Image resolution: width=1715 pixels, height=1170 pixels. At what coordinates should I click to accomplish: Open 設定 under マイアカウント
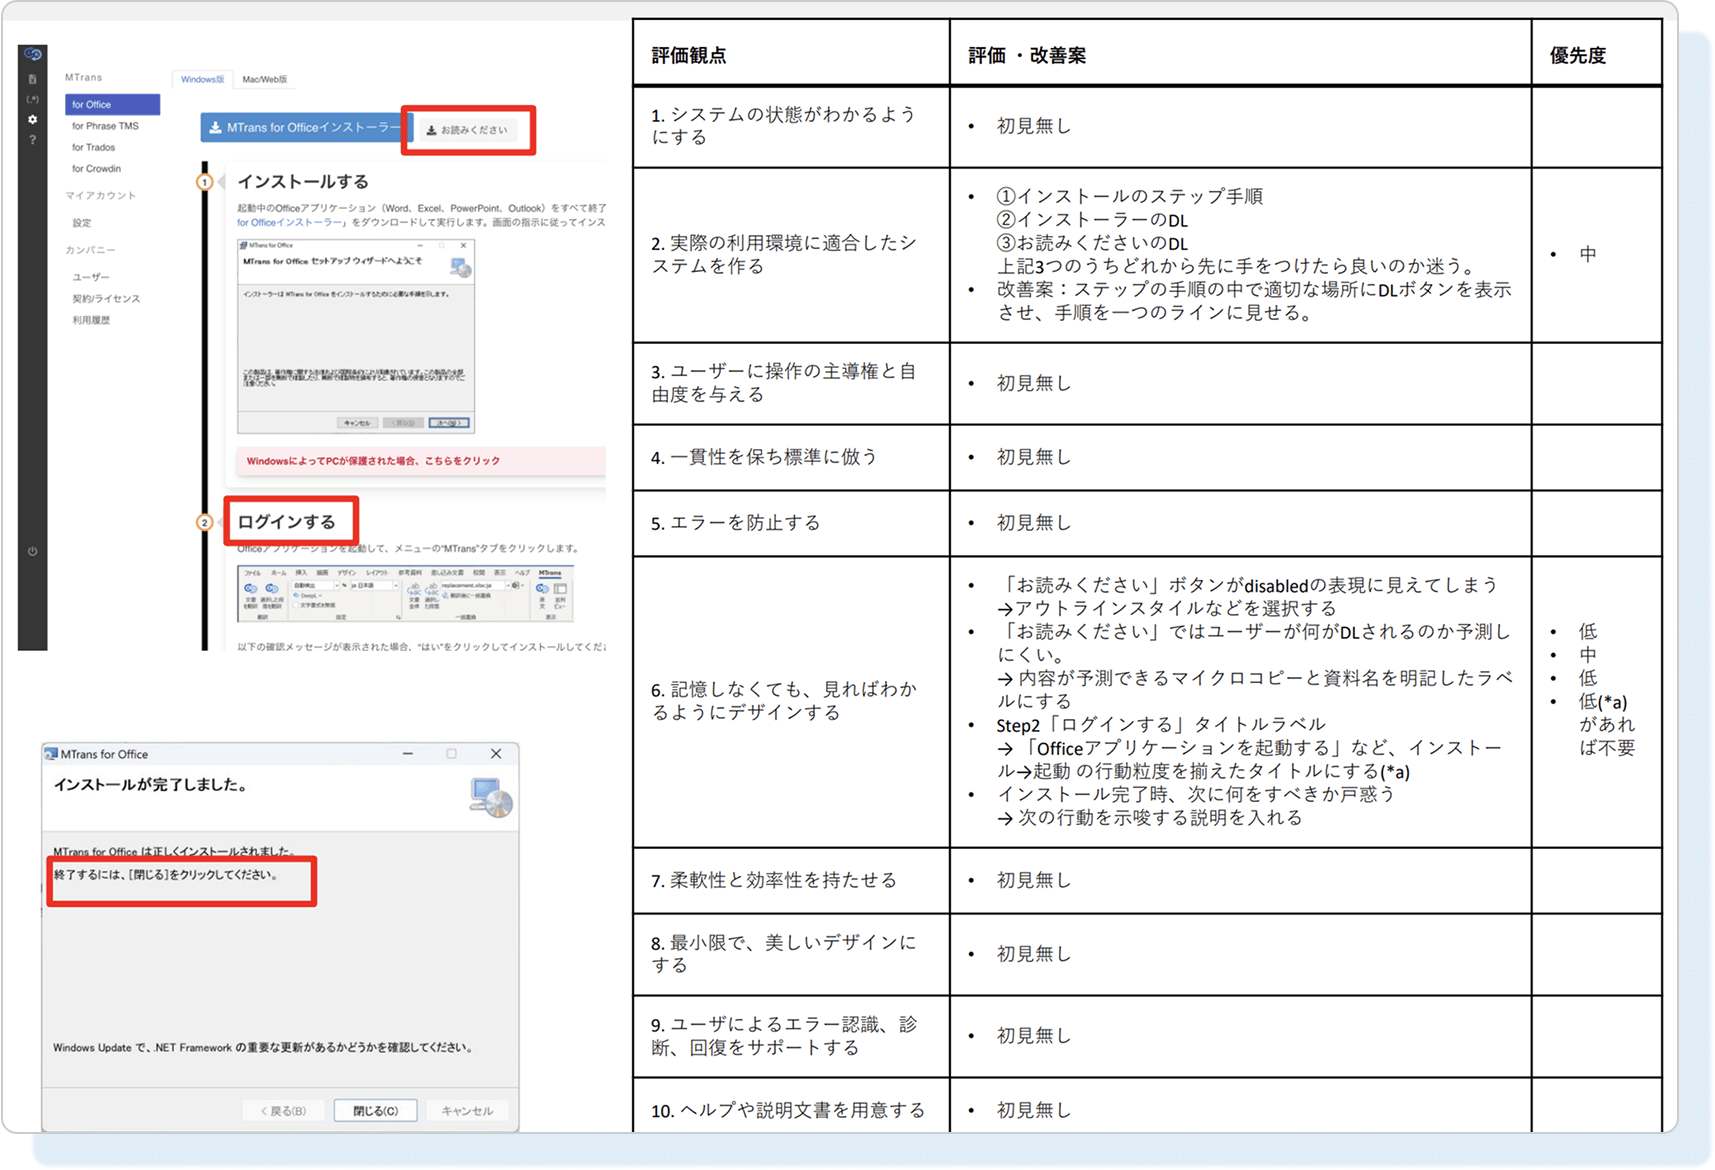[82, 223]
